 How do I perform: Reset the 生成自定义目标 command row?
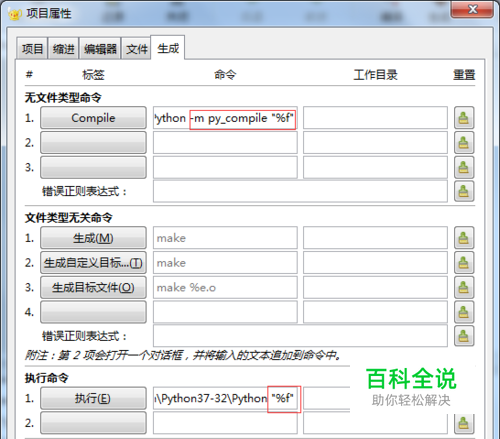(464, 263)
